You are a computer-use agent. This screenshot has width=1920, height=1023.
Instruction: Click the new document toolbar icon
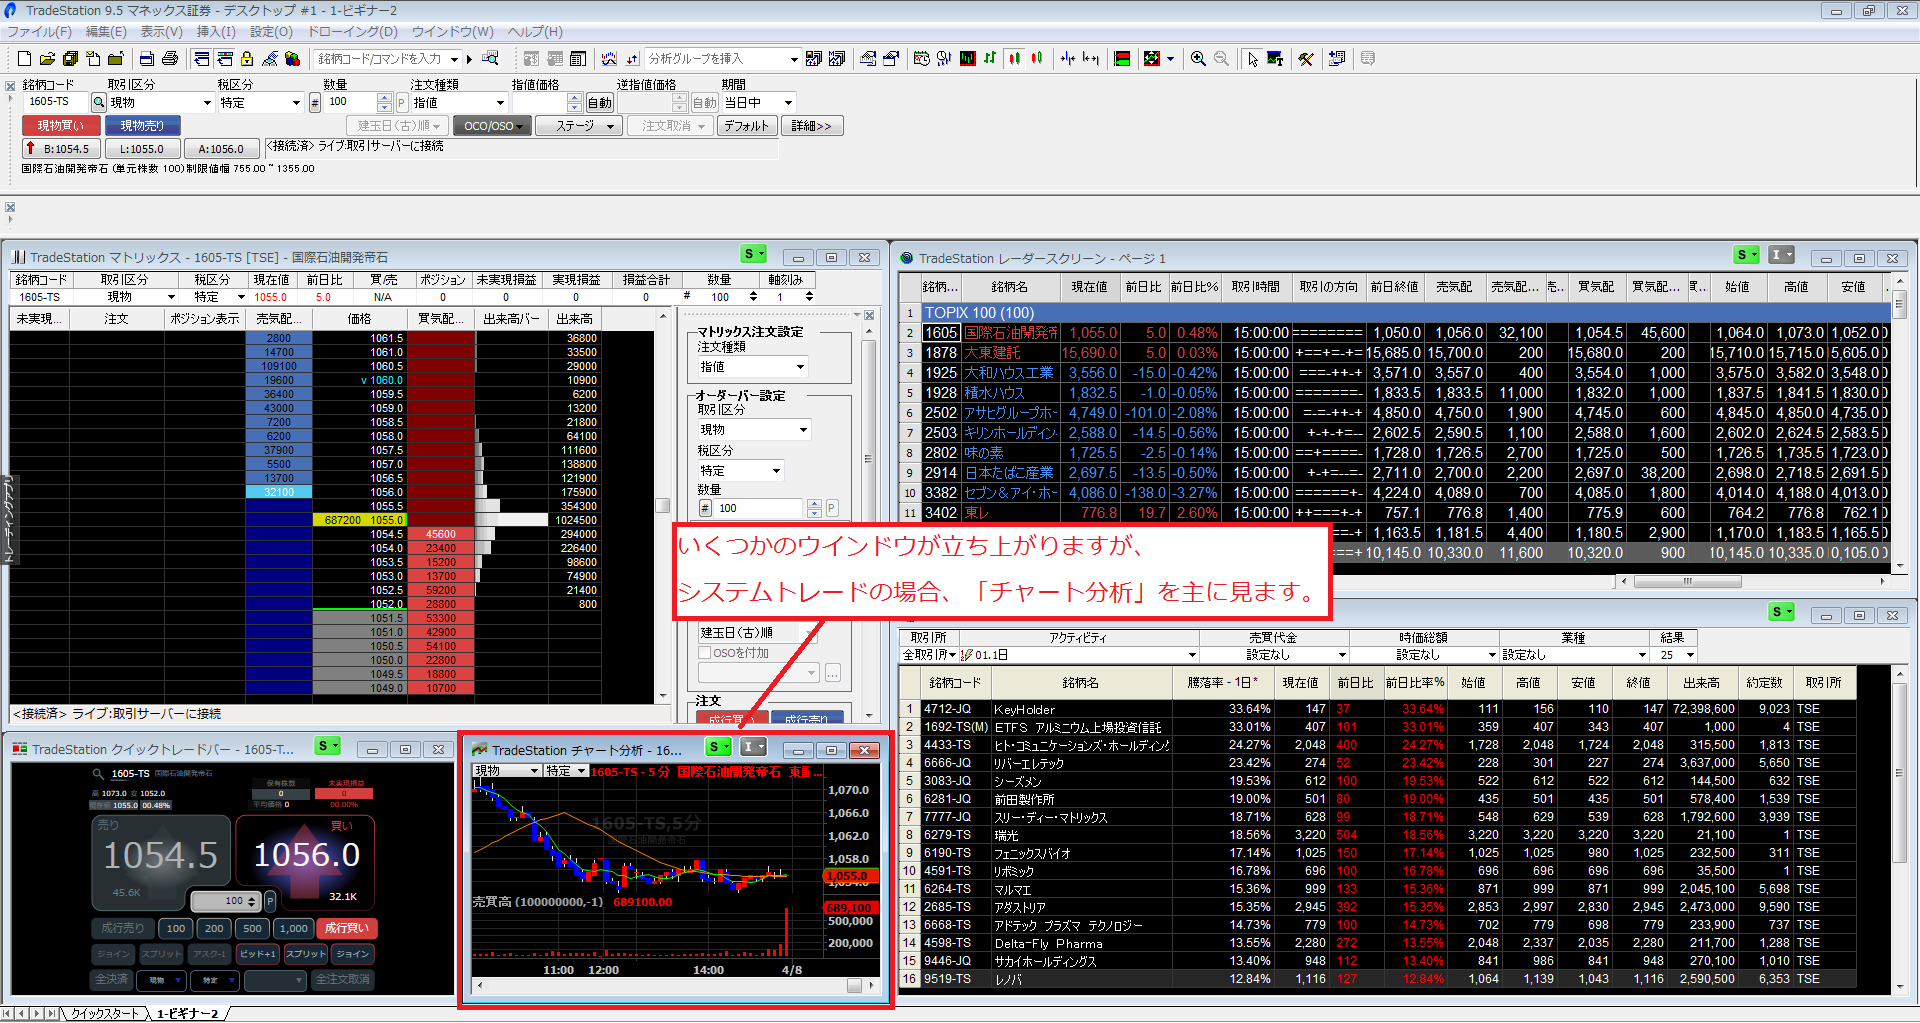pyautogui.click(x=24, y=58)
